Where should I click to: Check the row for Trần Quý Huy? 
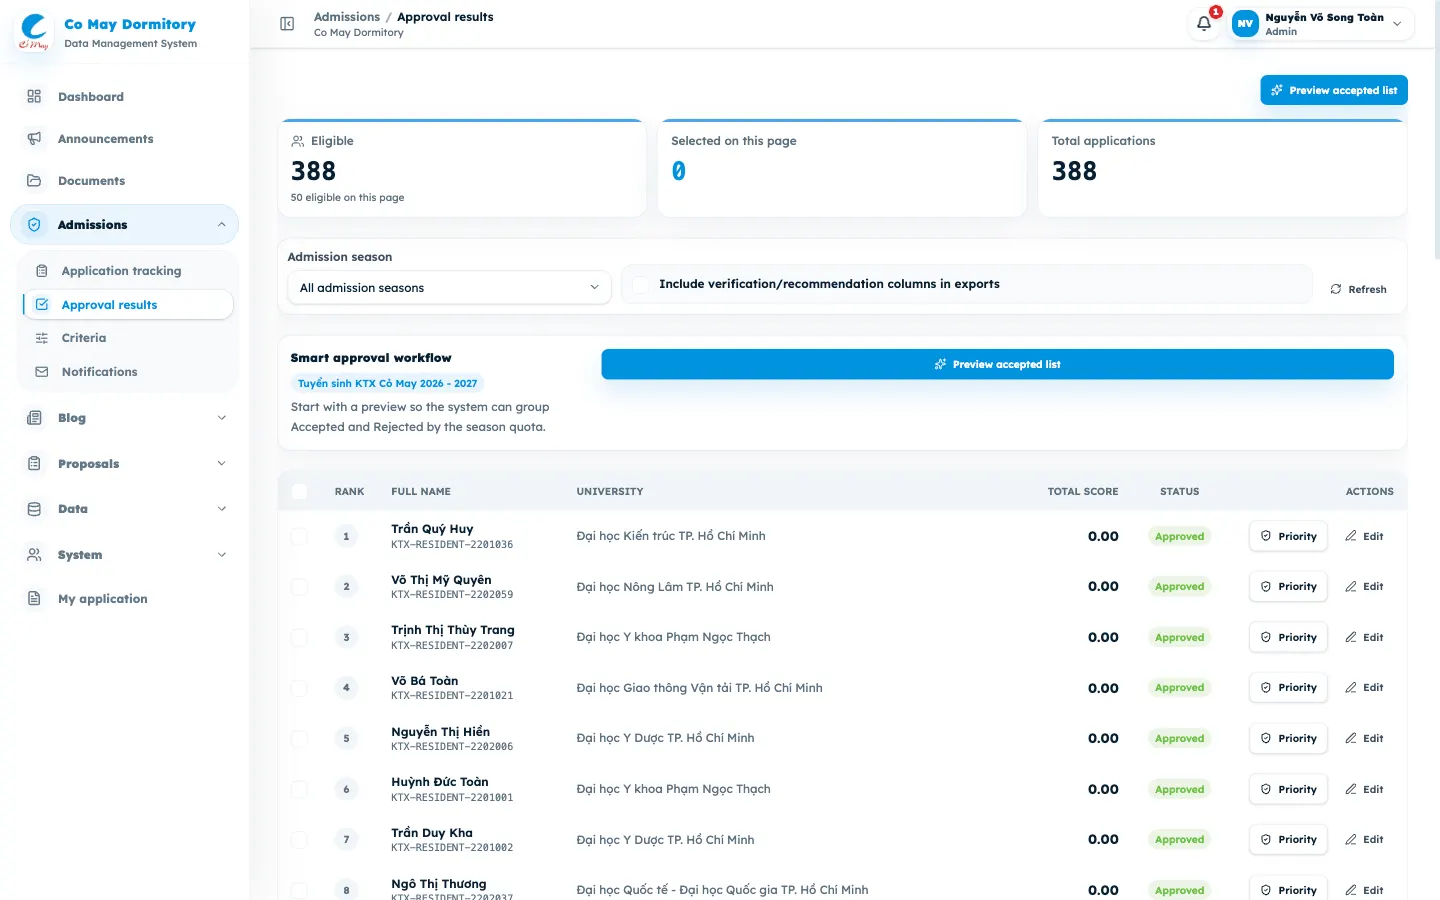(x=299, y=536)
